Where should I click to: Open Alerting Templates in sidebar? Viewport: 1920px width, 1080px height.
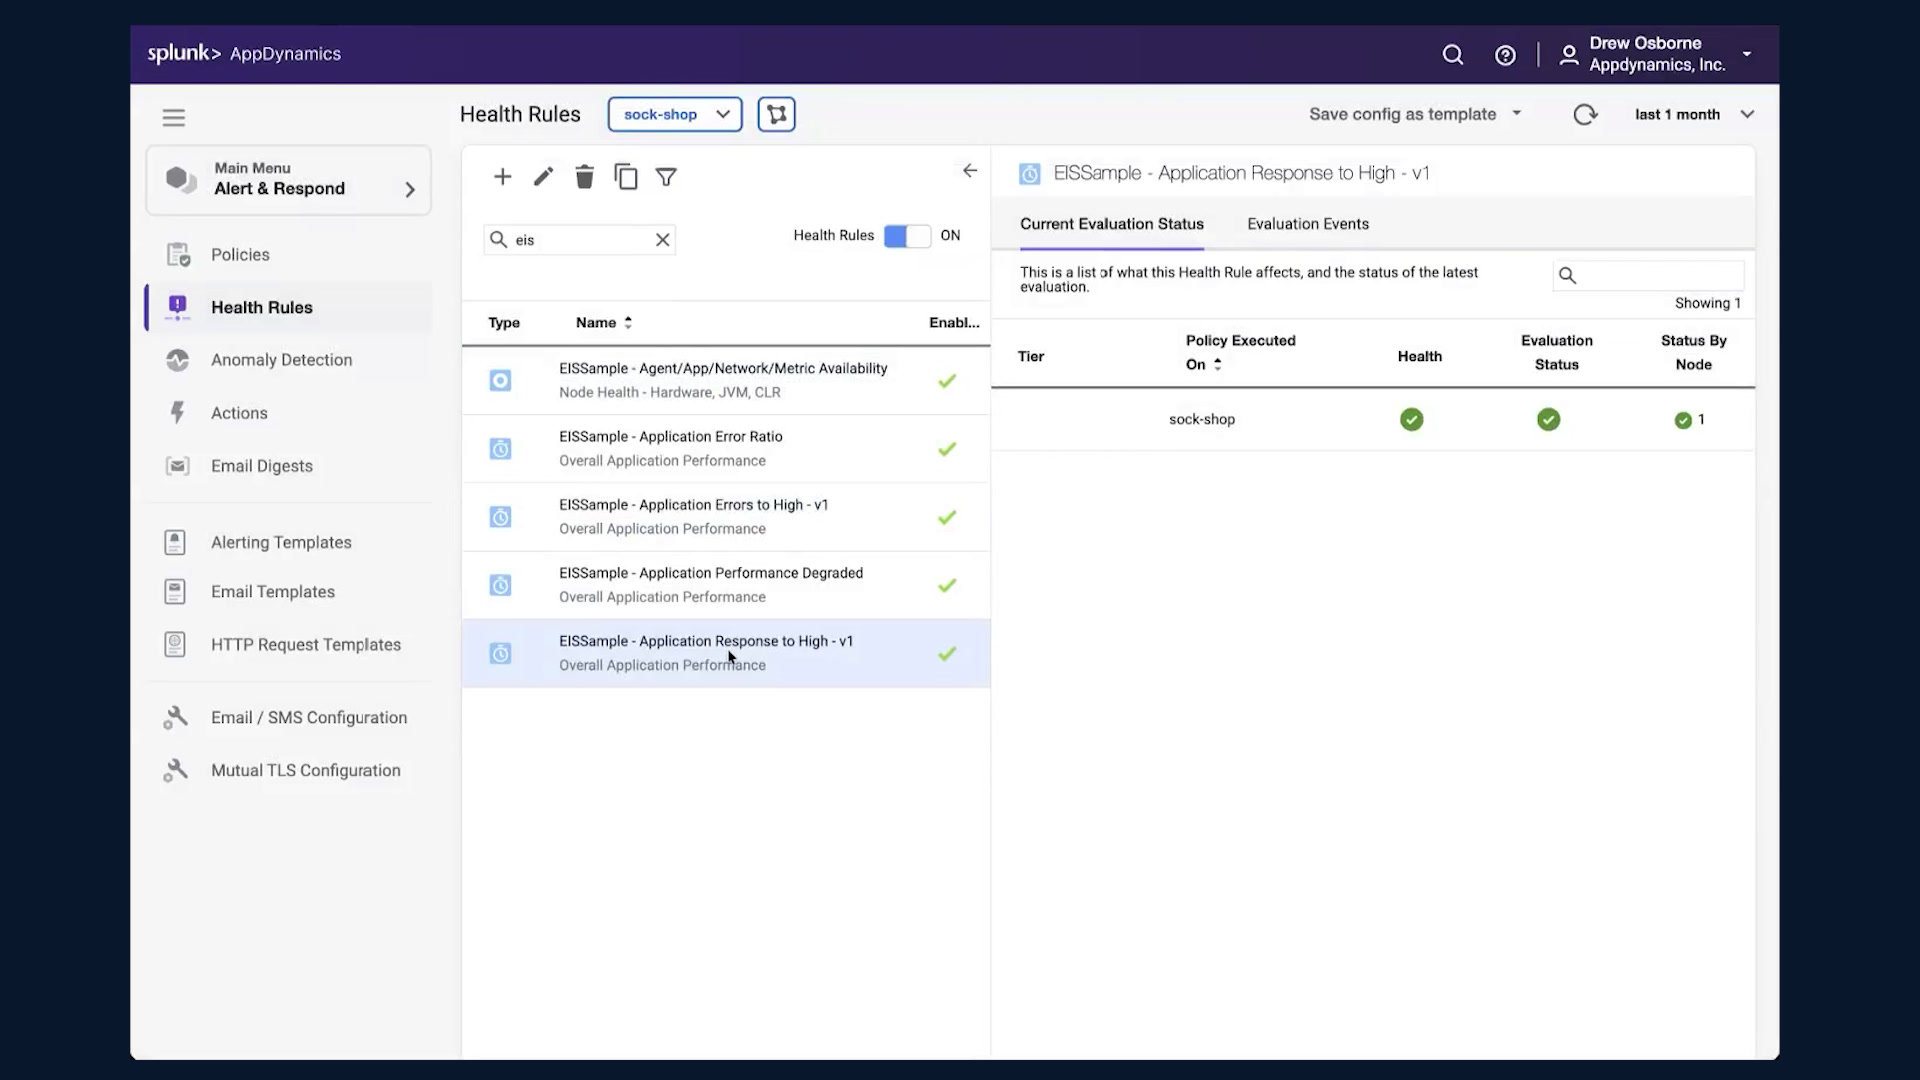click(281, 542)
